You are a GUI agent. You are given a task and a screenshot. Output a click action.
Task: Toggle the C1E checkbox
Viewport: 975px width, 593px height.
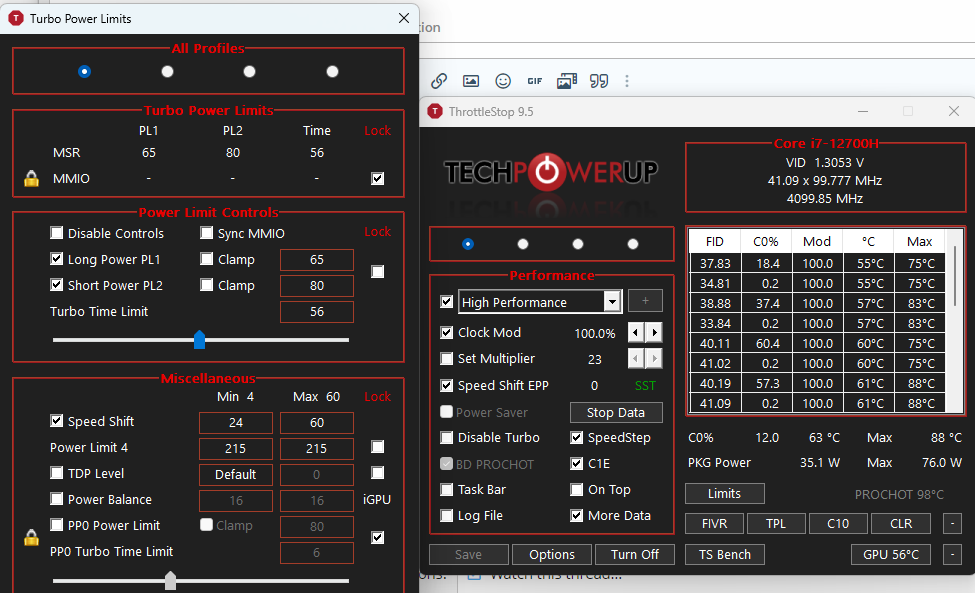pyautogui.click(x=576, y=464)
